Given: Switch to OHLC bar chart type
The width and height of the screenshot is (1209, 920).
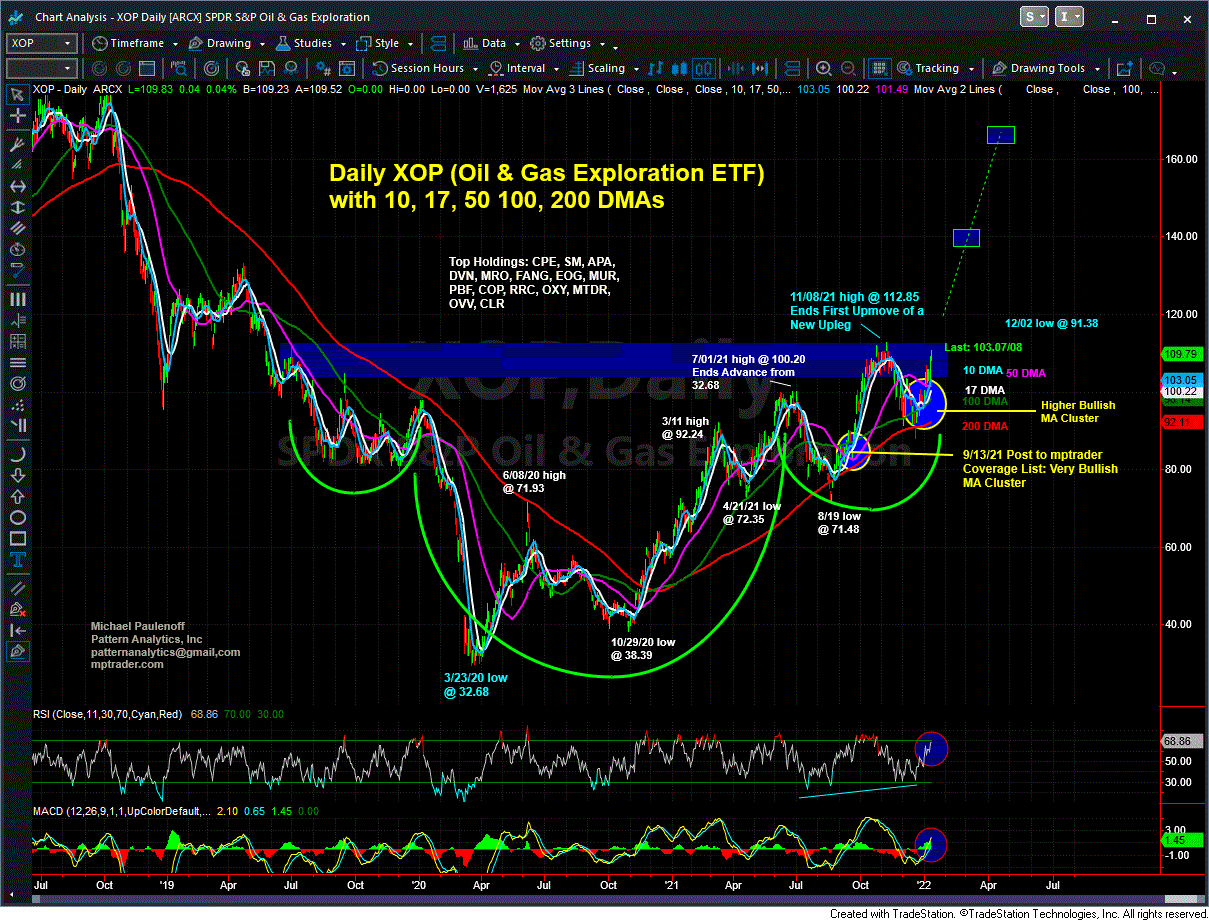Looking at the screenshot, I should (x=655, y=68).
